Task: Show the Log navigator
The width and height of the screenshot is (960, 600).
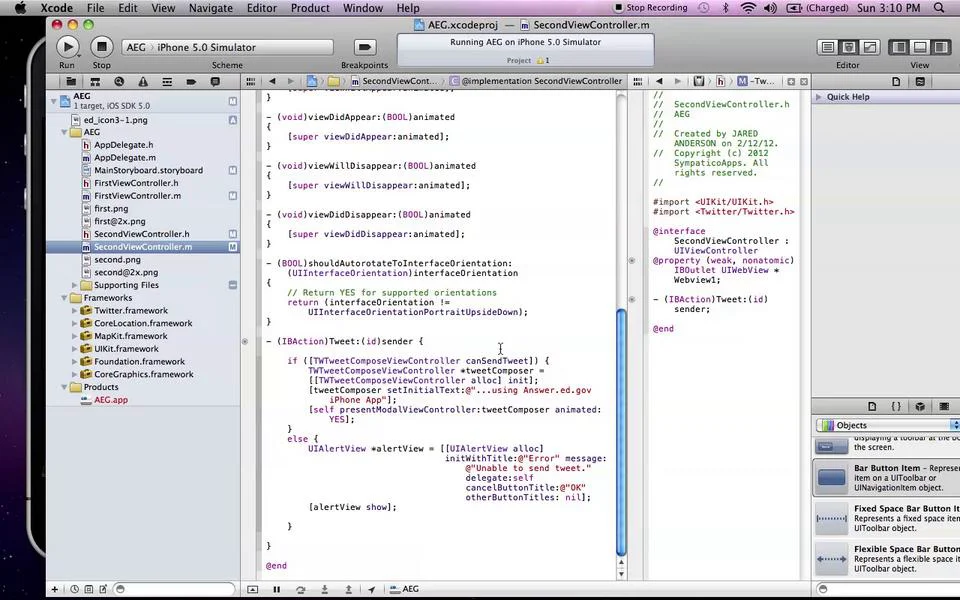Action: tap(215, 81)
